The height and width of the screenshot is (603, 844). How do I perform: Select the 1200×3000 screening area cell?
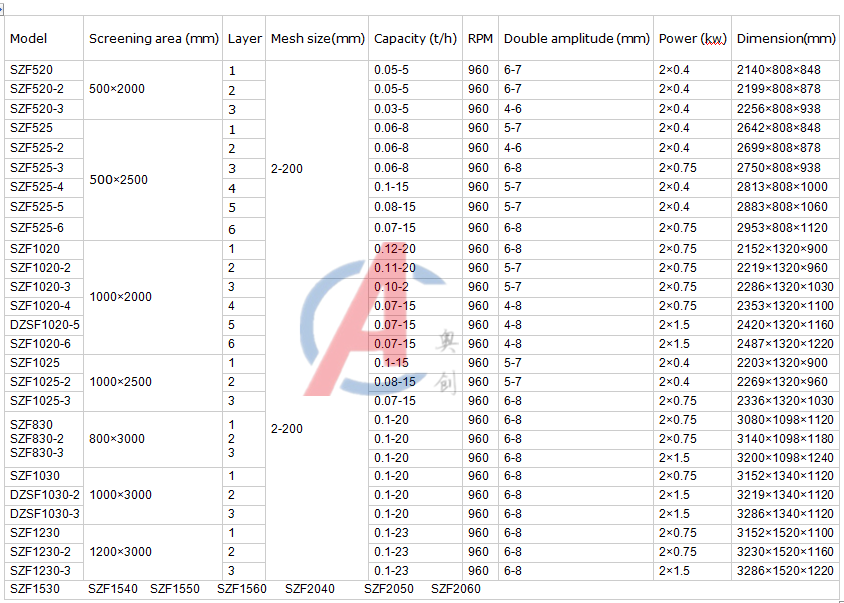click(121, 552)
